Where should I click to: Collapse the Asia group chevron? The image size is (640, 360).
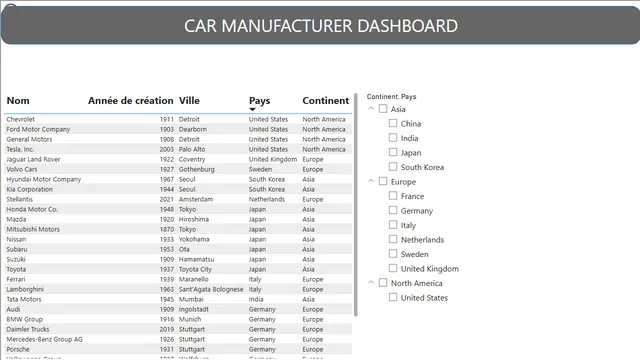[371, 109]
